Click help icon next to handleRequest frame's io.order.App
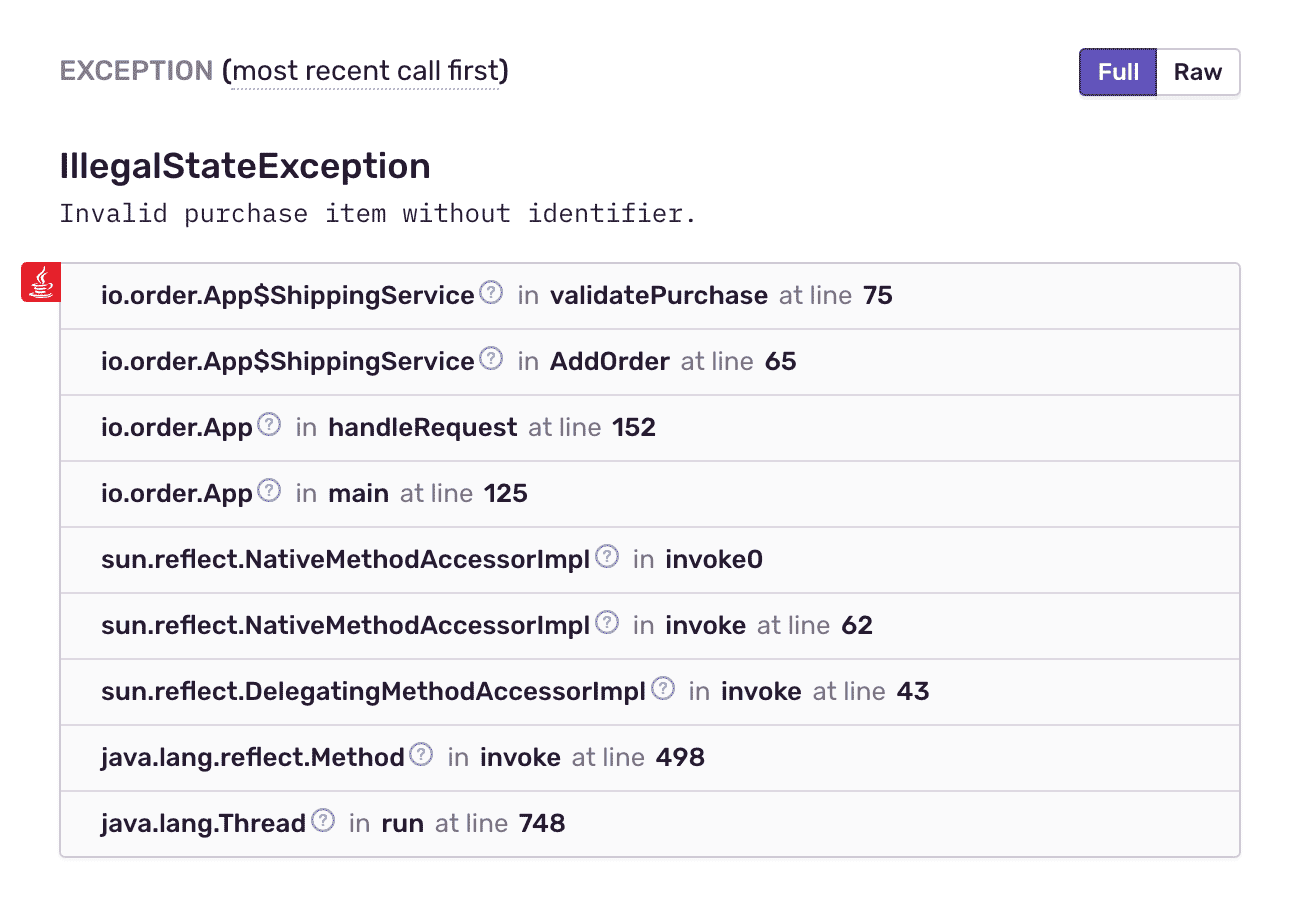The image size is (1301, 898). point(269,425)
